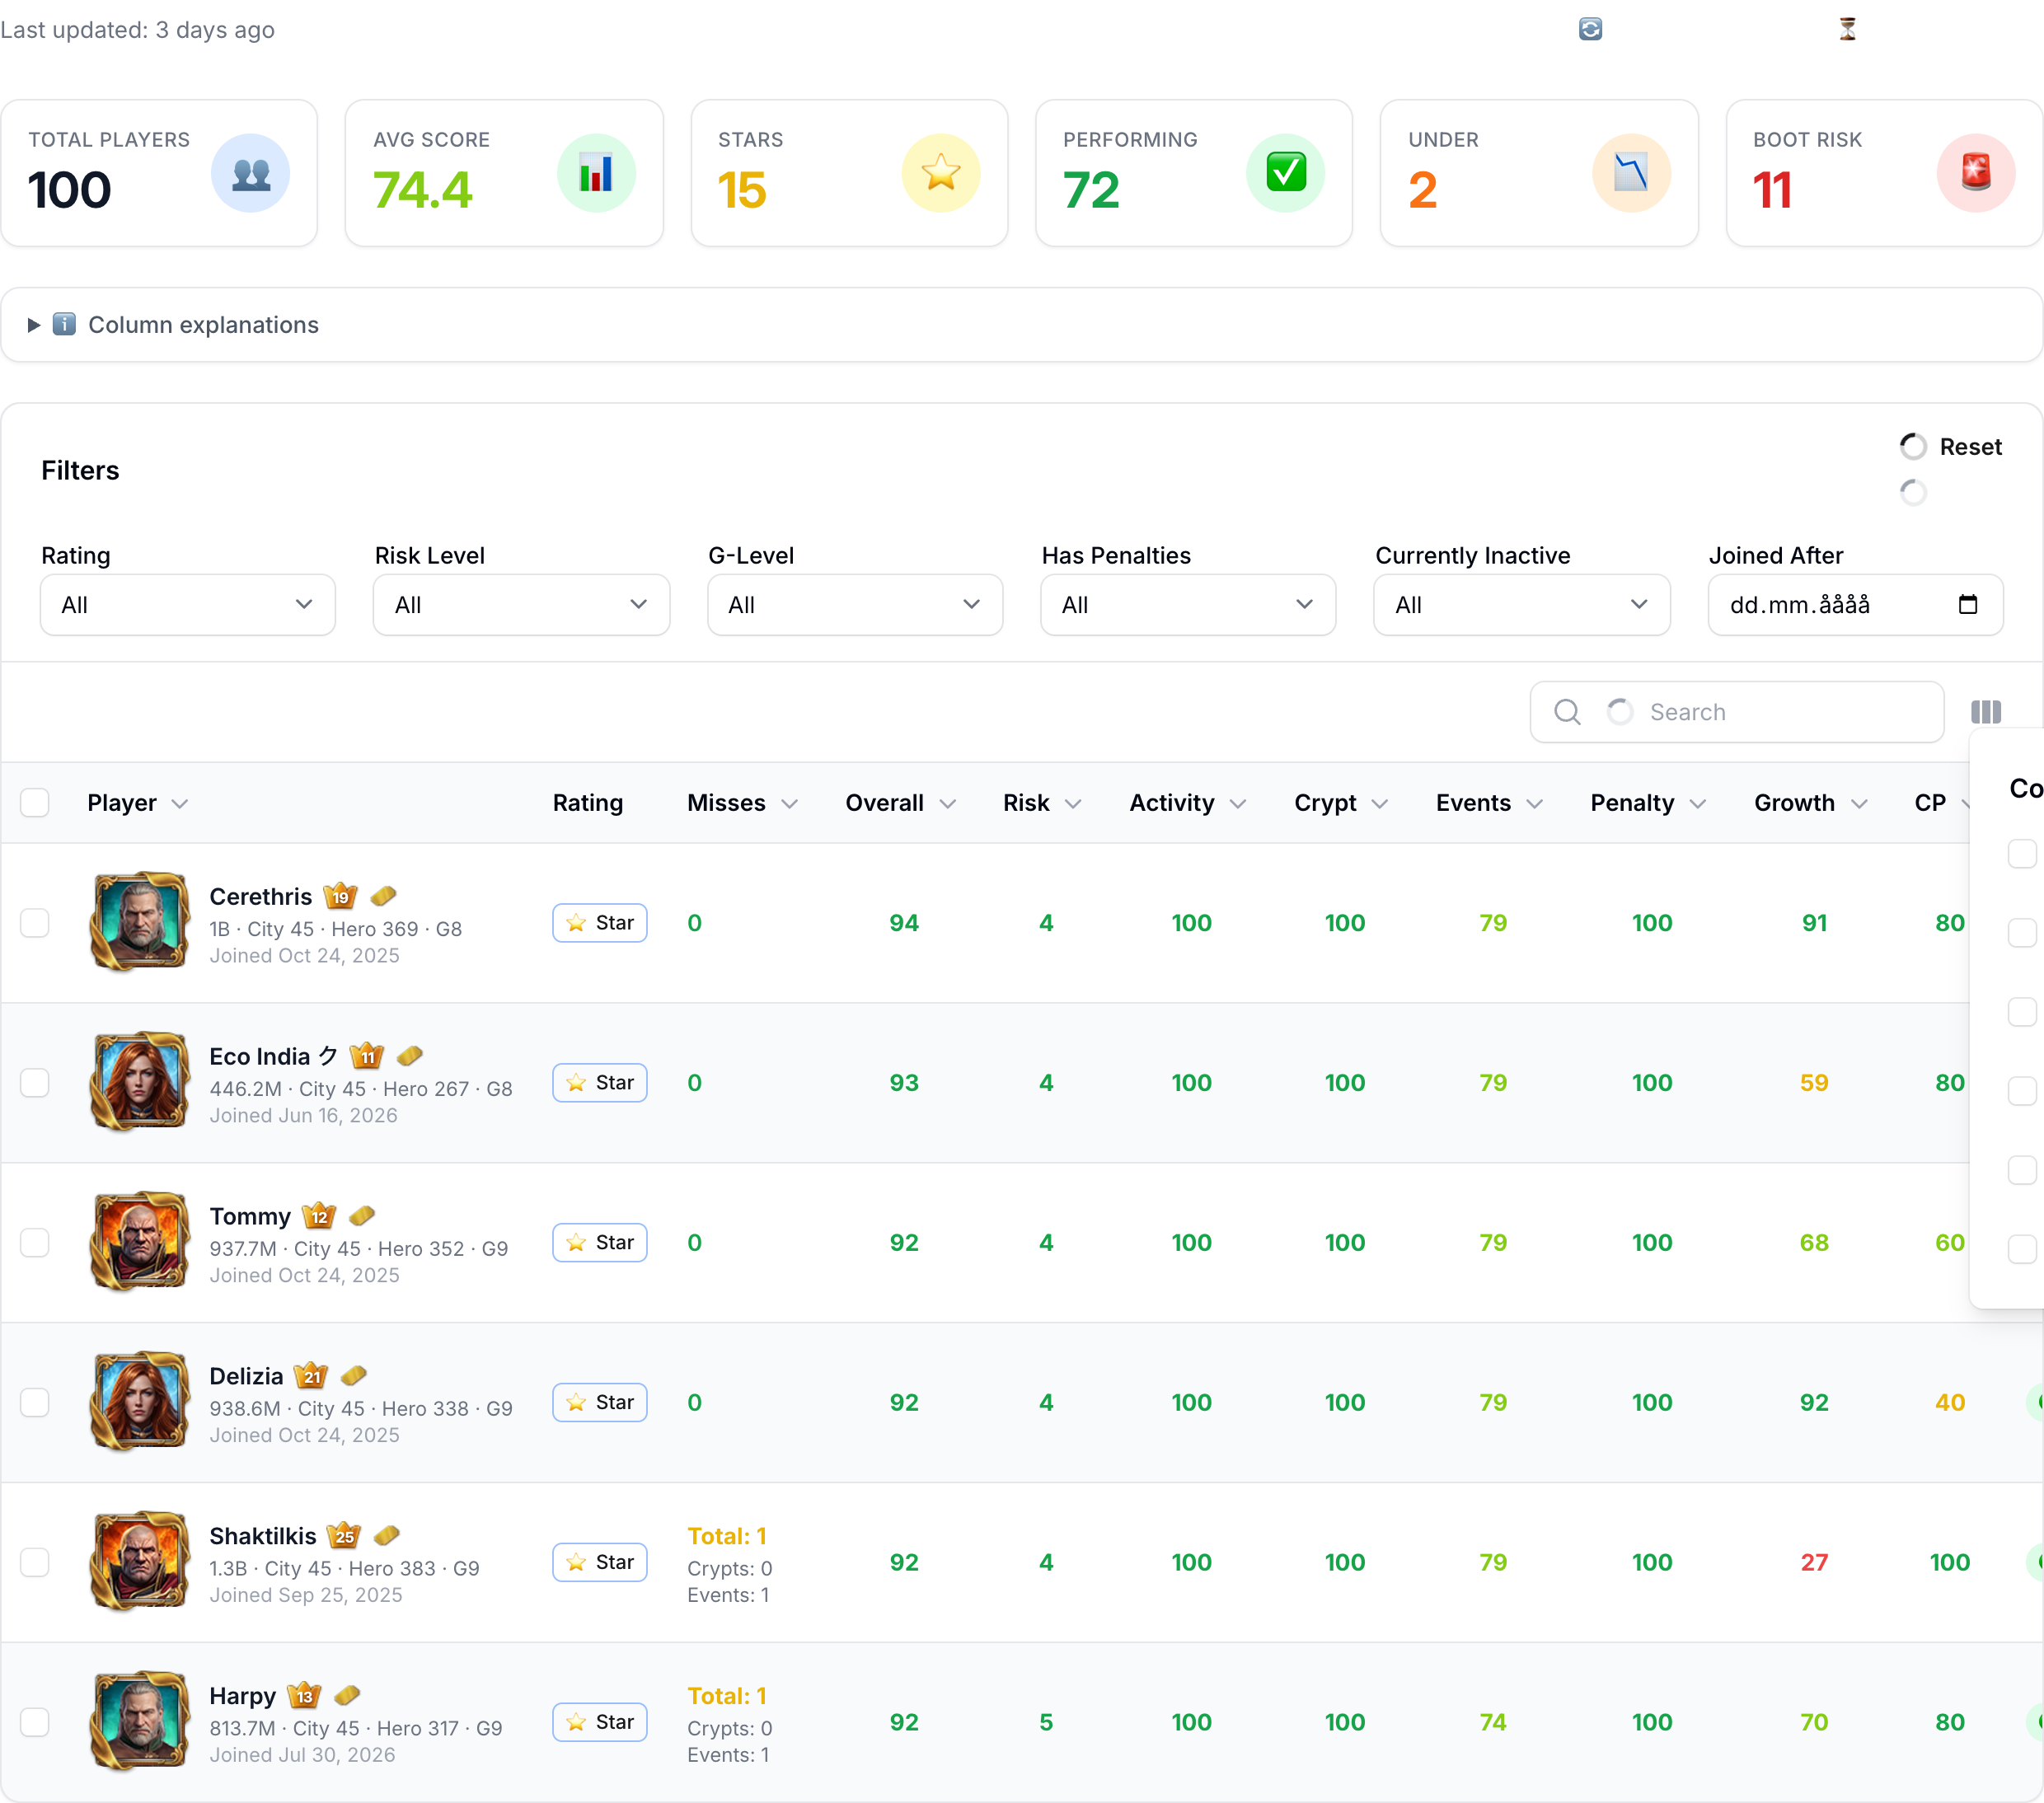Select the Eco India row checkbox
Viewport: 2044px width, 1803px height.
35,1083
